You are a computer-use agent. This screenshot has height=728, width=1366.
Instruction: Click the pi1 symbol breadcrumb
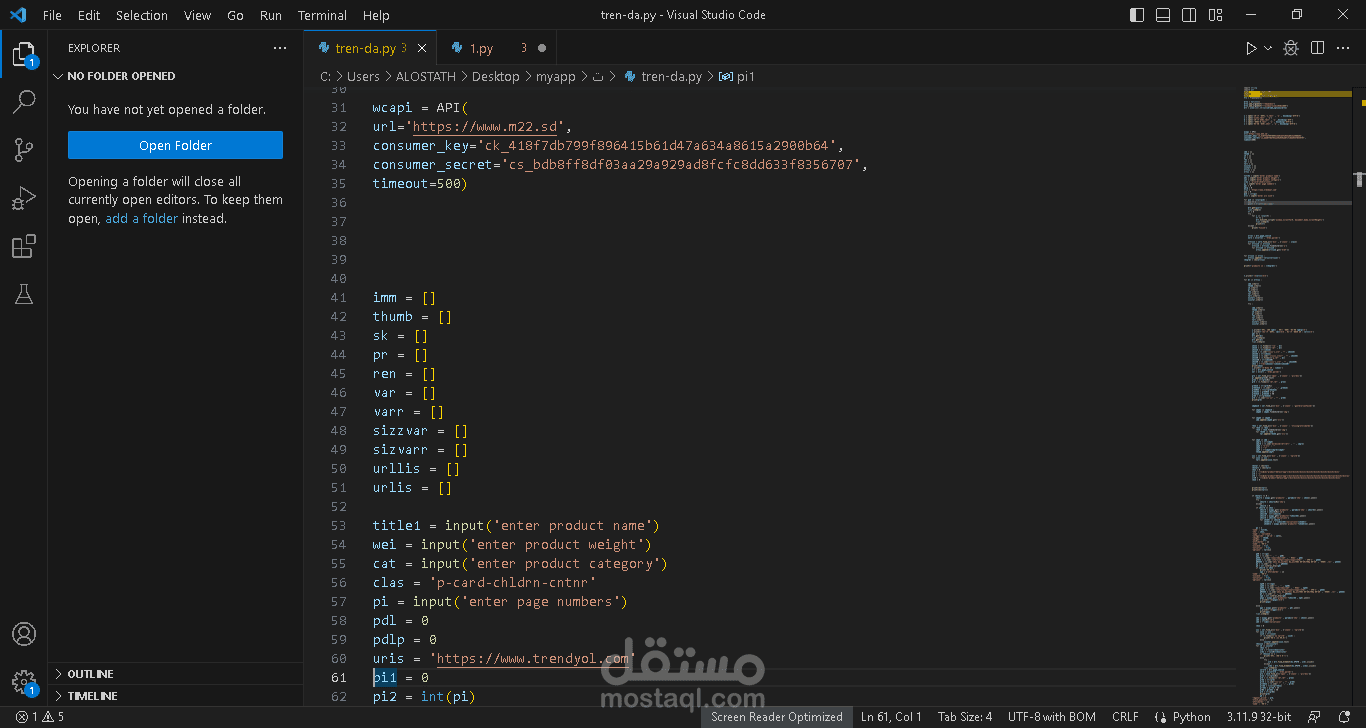(x=737, y=76)
